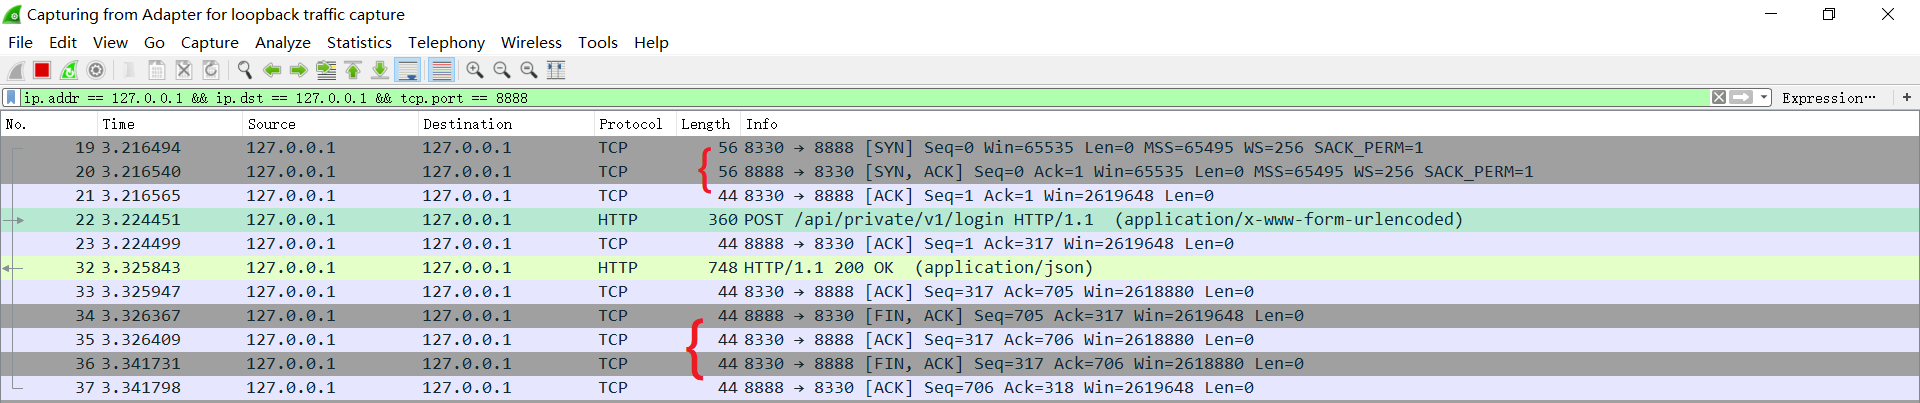
Task: Reset text to normal size
Action: (x=529, y=70)
